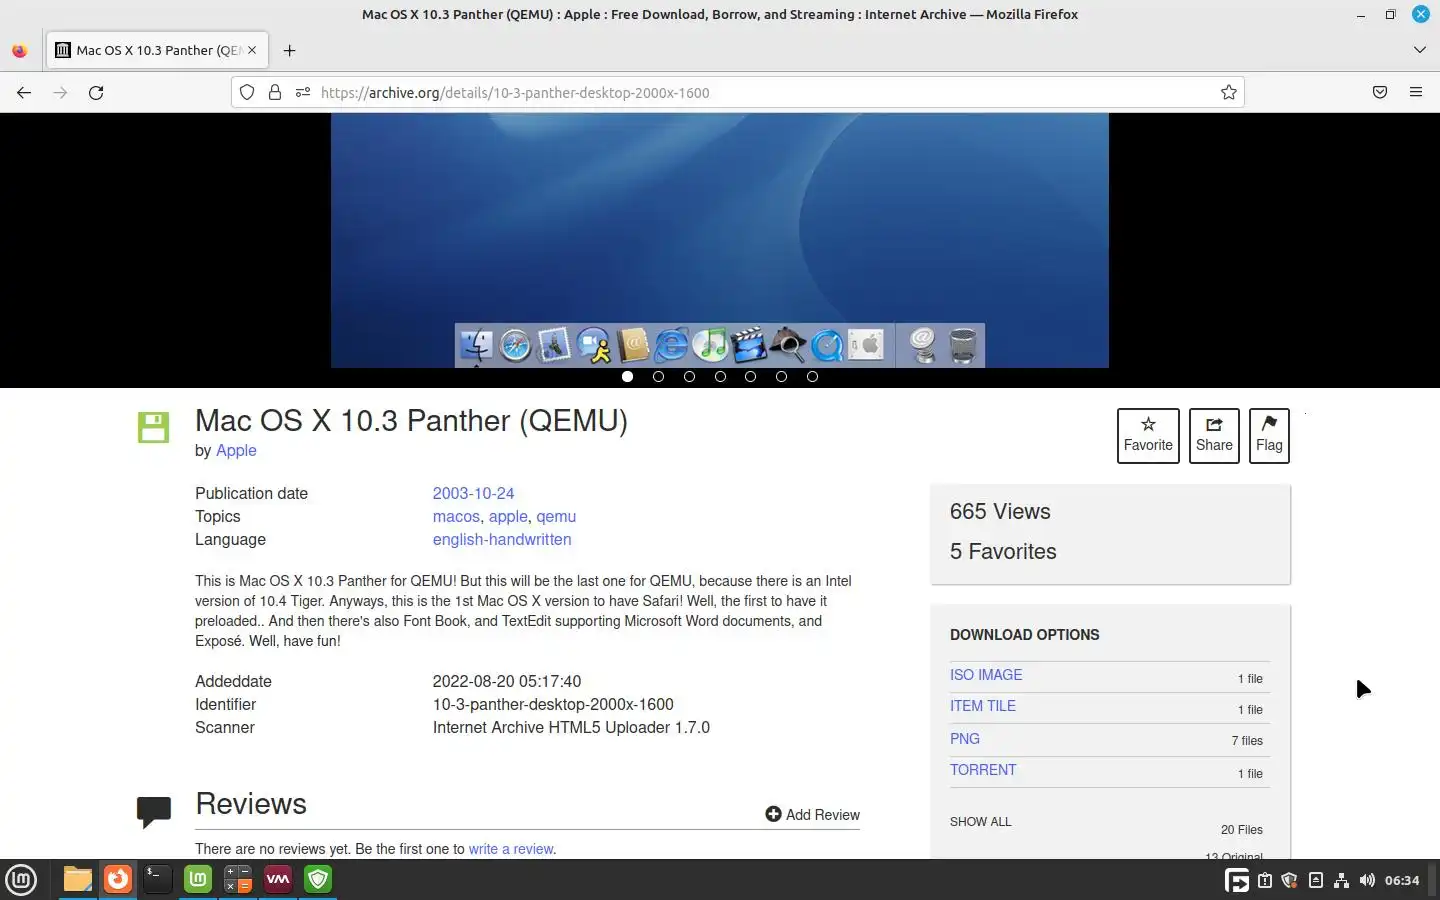Click the software floppy disk icon
Screen dimensions: 1440x900
[153, 427]
